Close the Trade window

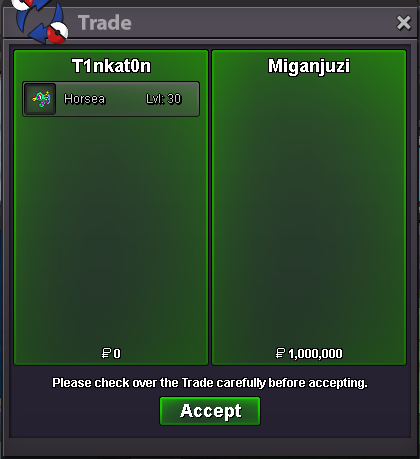tap(403, 23)
